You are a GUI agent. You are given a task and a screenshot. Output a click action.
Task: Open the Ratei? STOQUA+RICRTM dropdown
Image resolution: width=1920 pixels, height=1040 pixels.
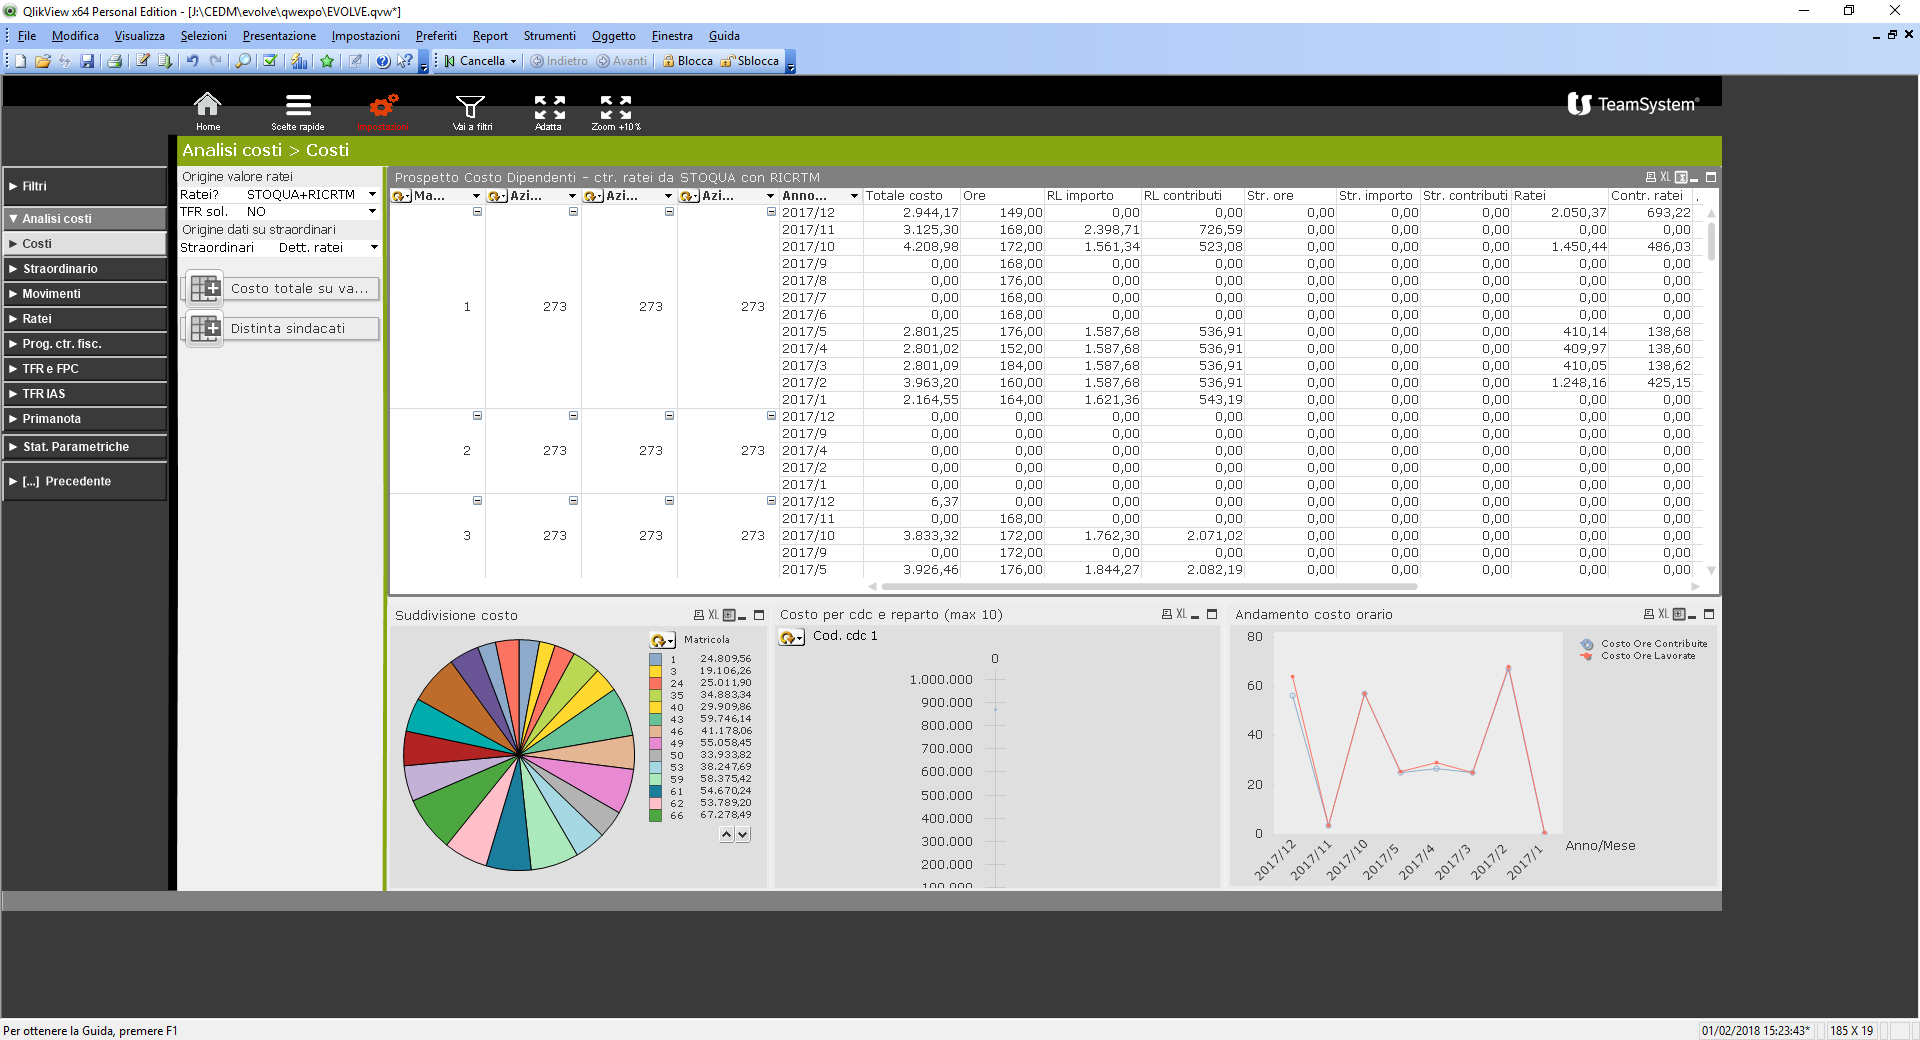click(x=372, y=195)
